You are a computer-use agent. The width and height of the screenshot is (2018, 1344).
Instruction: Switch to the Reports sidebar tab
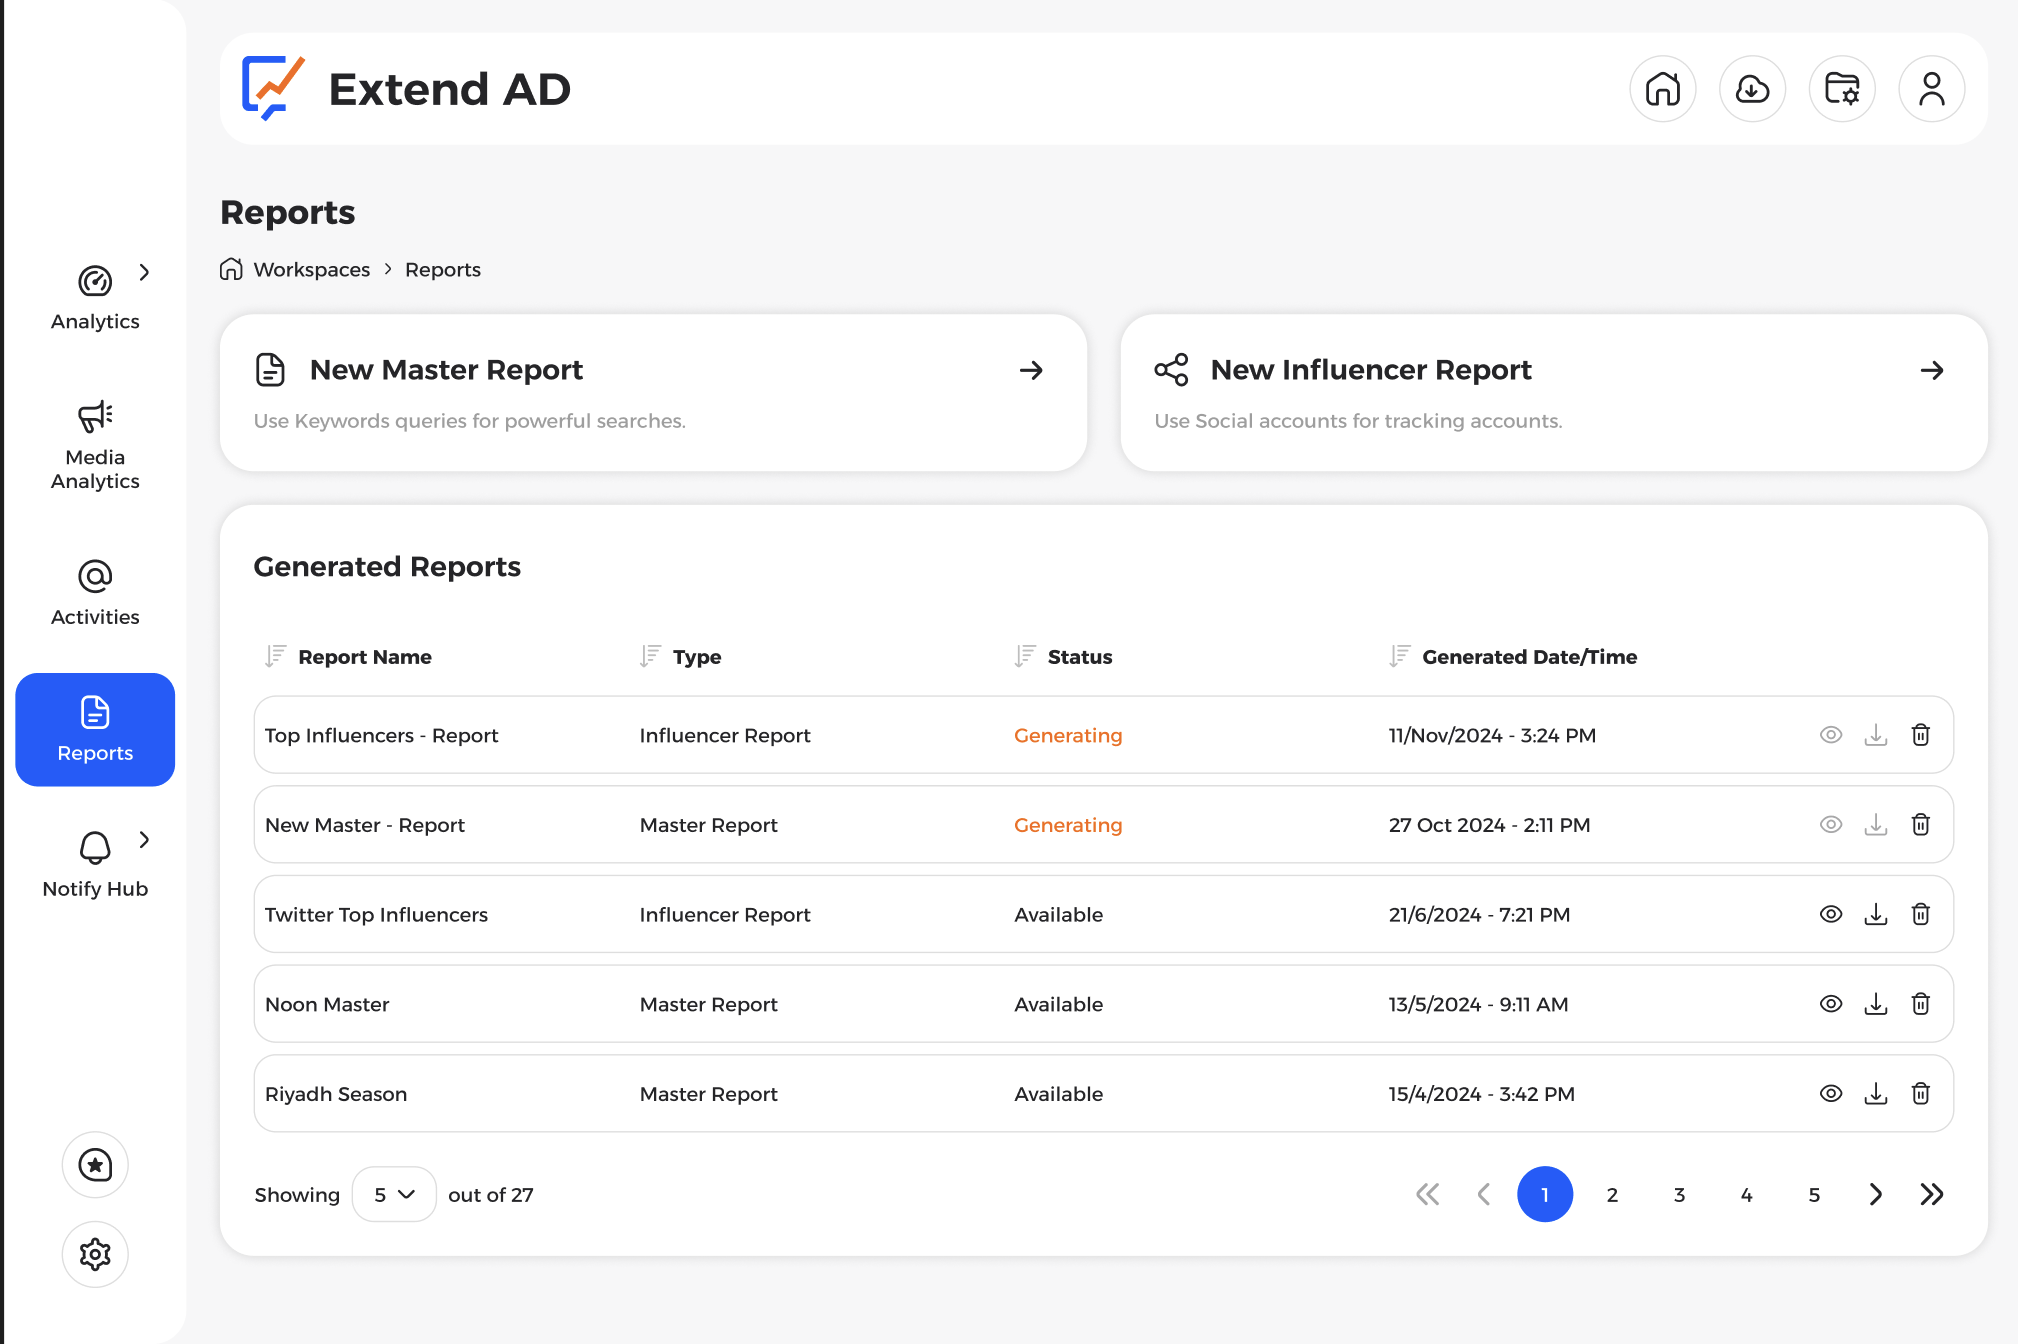click(95, 730)
